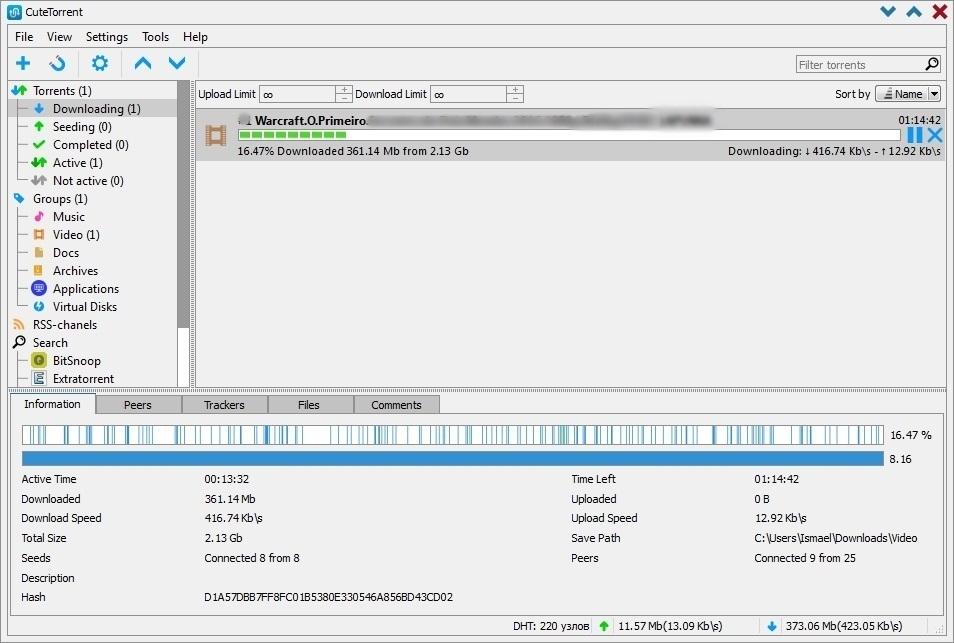The height and width of the screenshot is (643, 954).
Task: Click the DHT: 220 status bar entry
Action: click(551, 626)
